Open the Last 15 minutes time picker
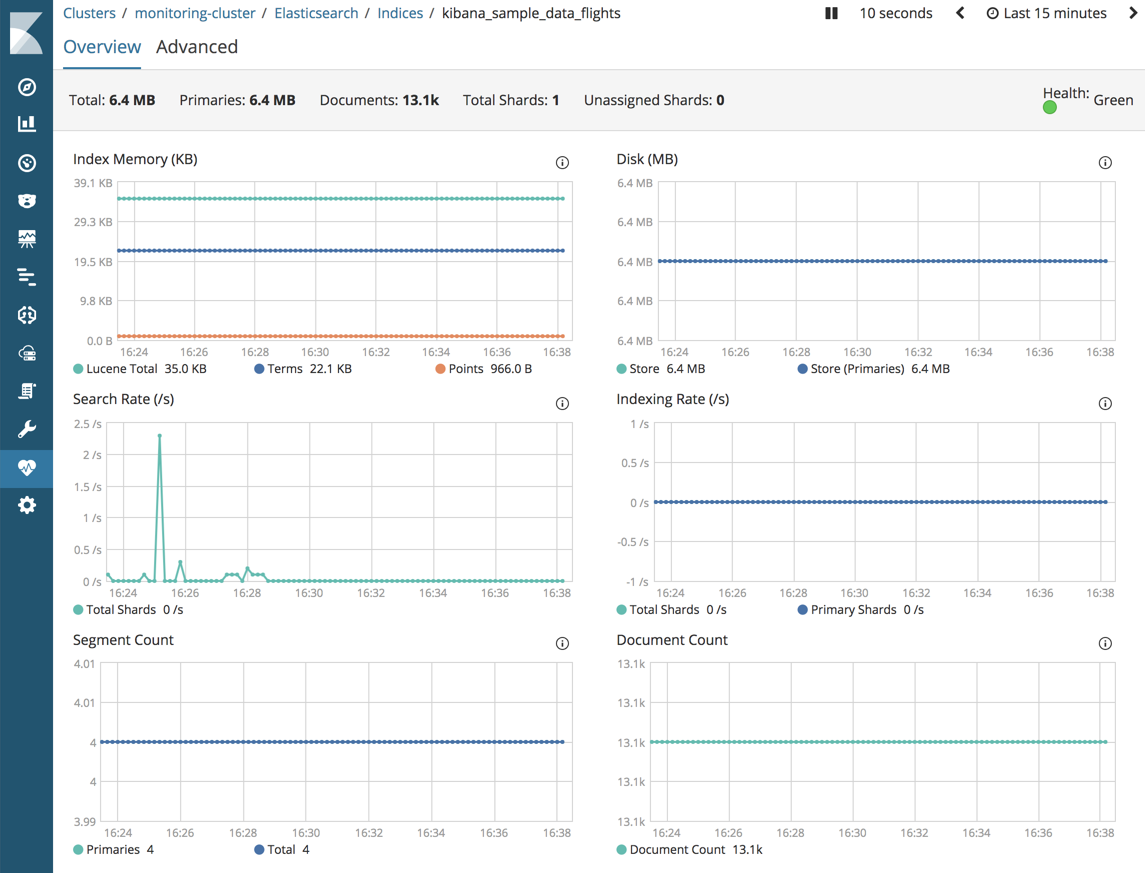1148x873 pixels. [x=1046, y=13]
